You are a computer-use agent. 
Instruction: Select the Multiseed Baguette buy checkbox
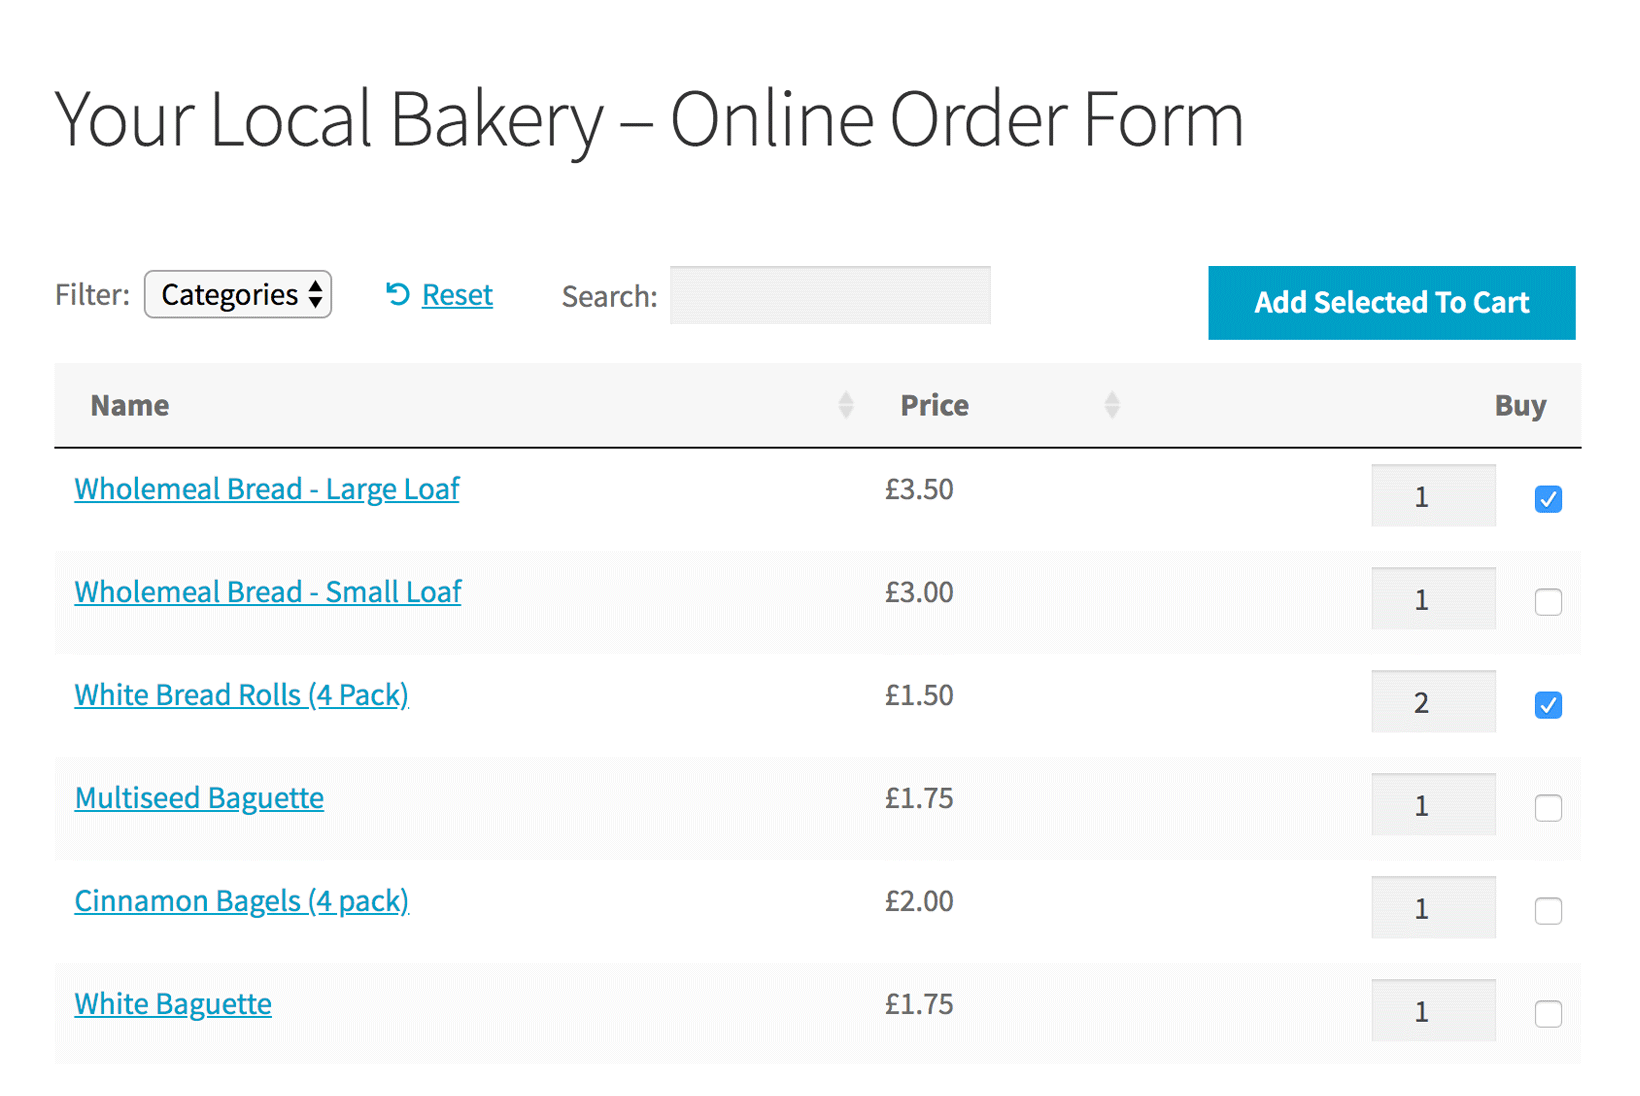[x=1548, y=808]
